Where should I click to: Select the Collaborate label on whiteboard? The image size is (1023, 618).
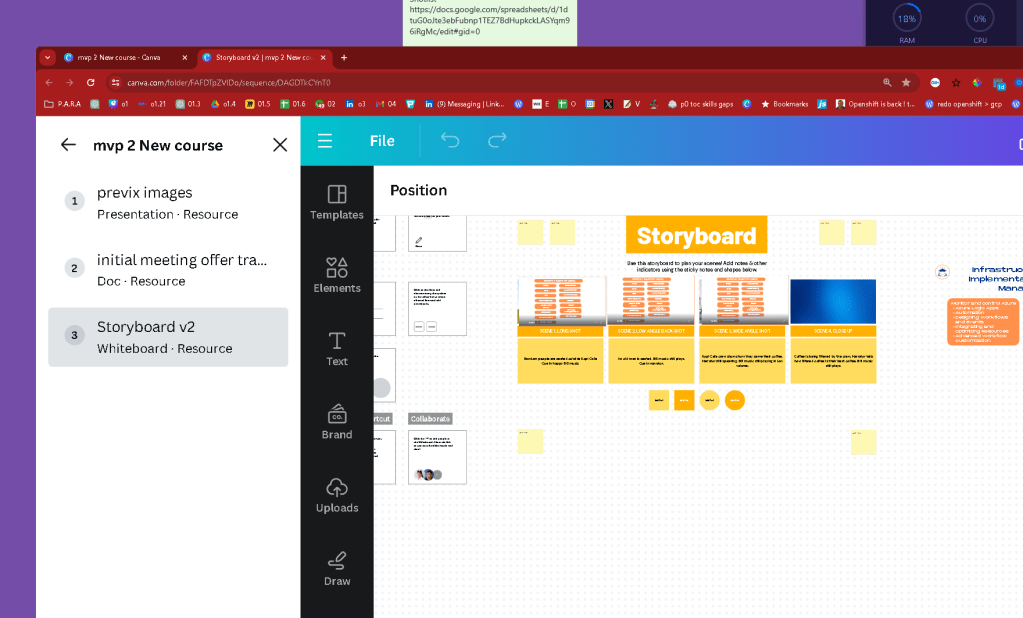(x=430, y=419)
